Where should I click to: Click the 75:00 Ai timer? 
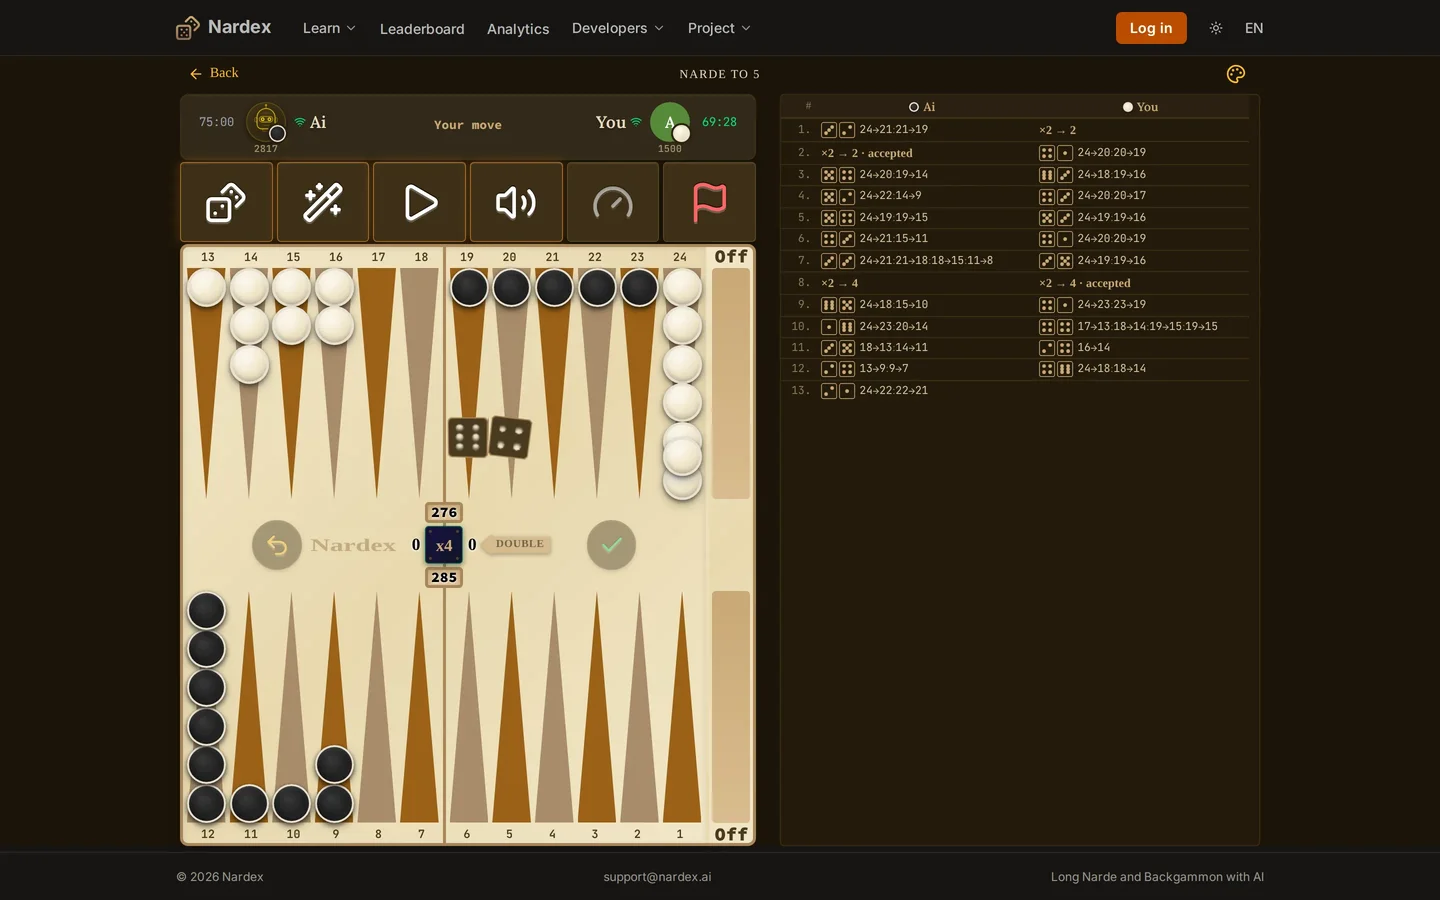tap(216, 122)
